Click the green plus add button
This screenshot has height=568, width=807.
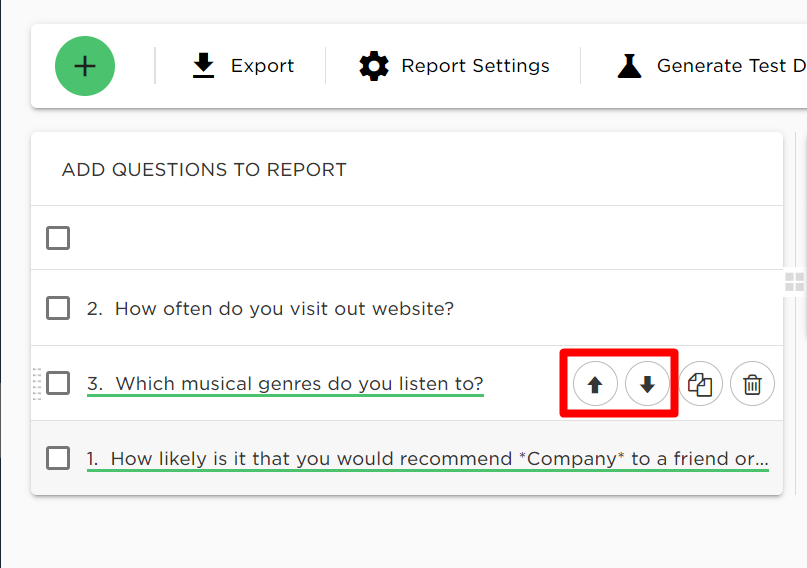coord(85,66)
